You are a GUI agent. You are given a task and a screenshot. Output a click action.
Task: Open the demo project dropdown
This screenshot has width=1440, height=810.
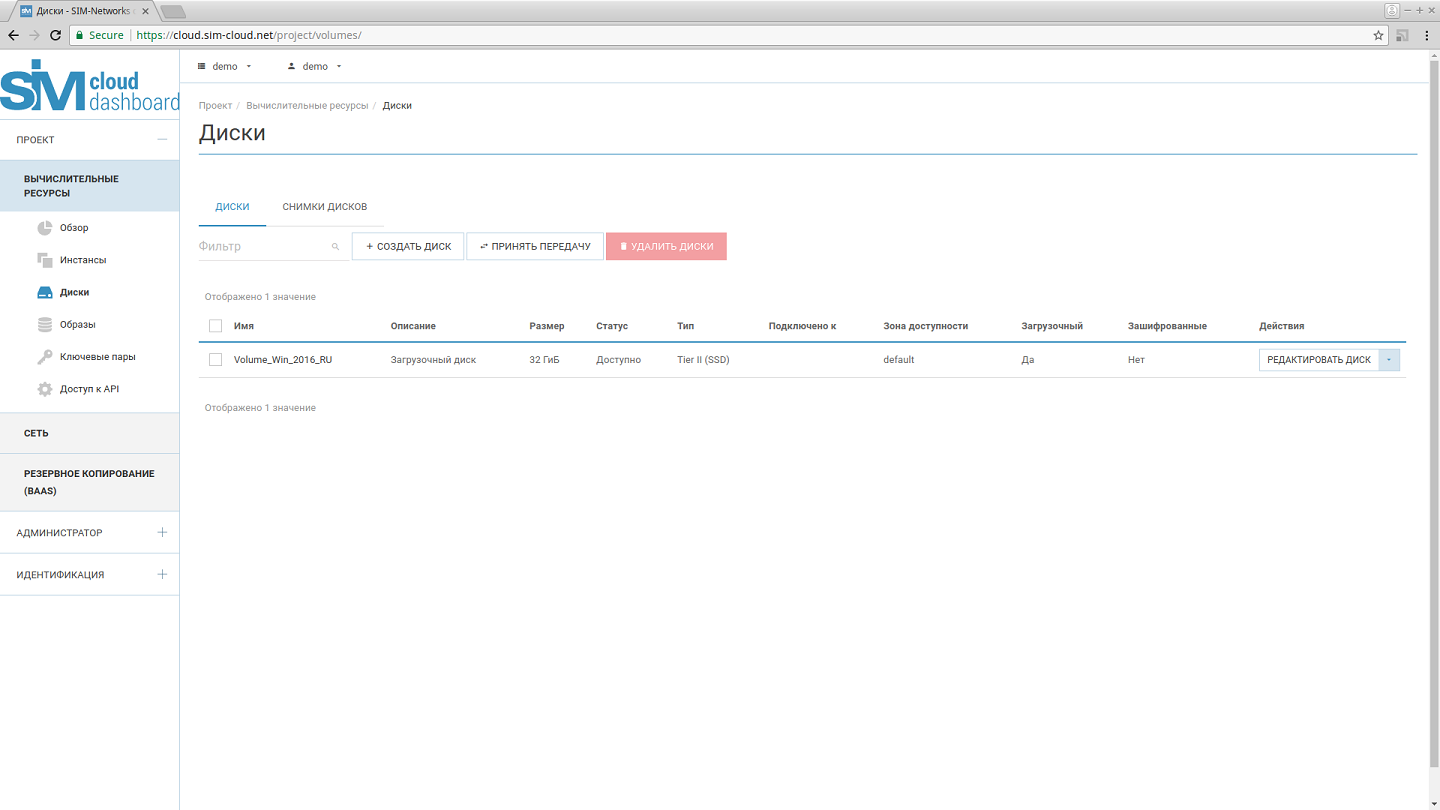(225, 66)
